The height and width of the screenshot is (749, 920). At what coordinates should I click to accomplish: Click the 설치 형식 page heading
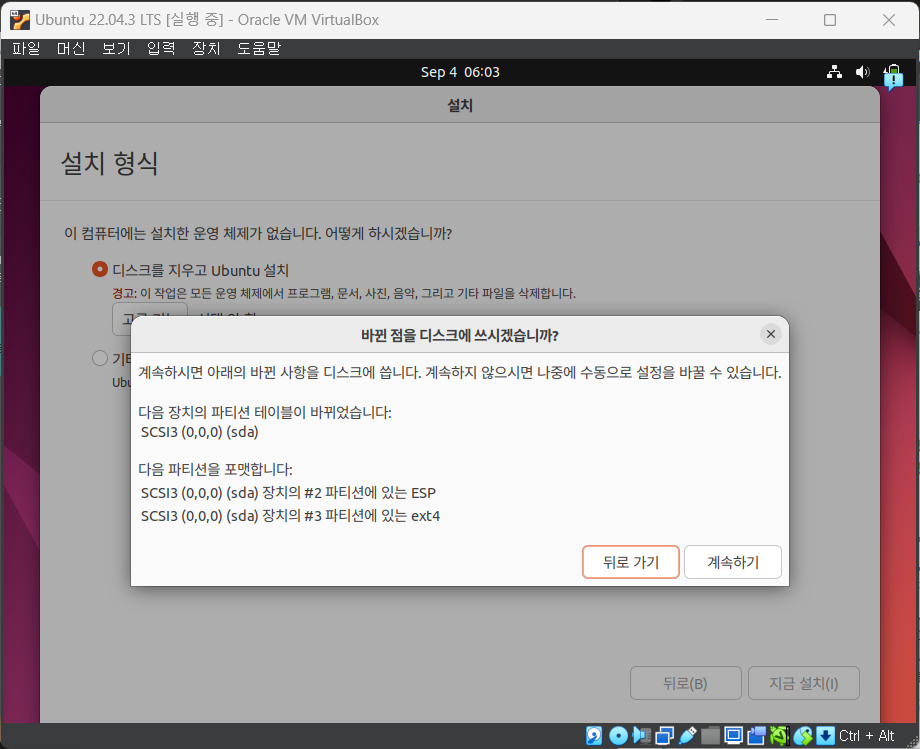[110, 162]
